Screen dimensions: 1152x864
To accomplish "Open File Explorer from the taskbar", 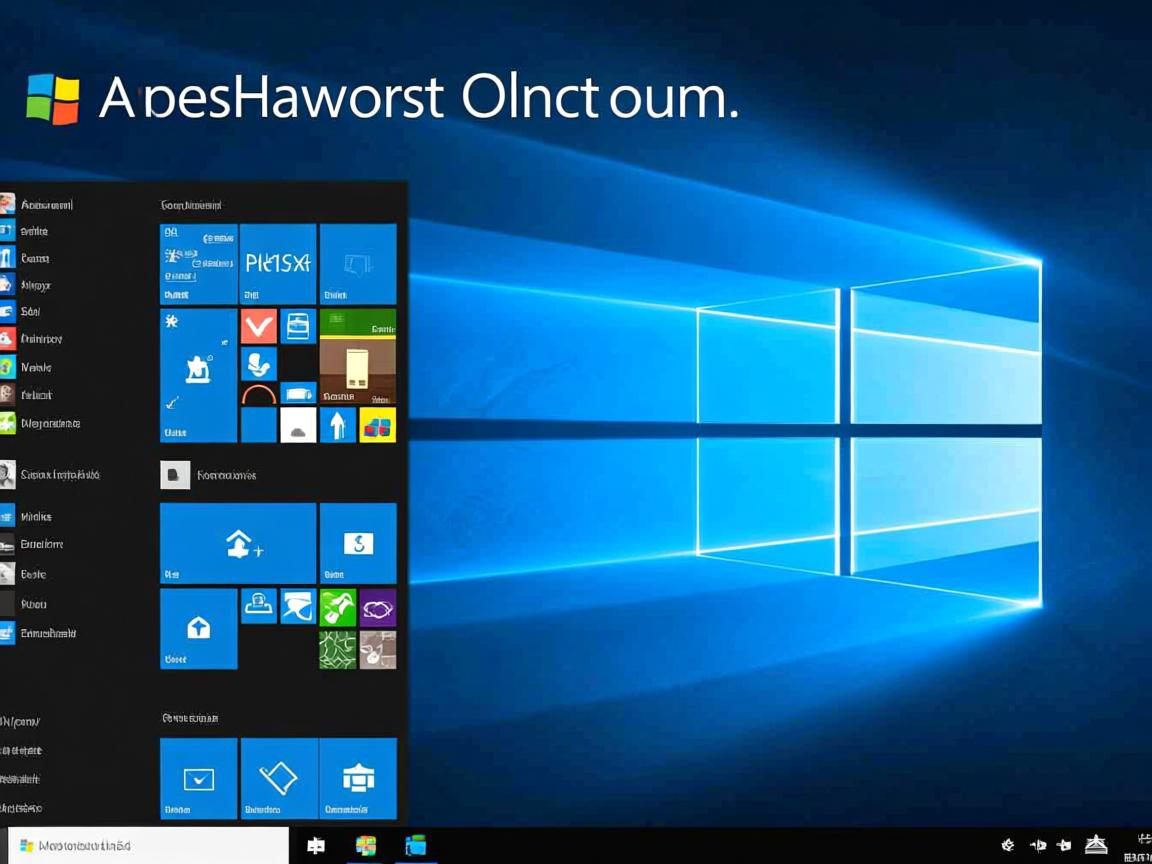I will pyautogui.click(x=415, y=845).
